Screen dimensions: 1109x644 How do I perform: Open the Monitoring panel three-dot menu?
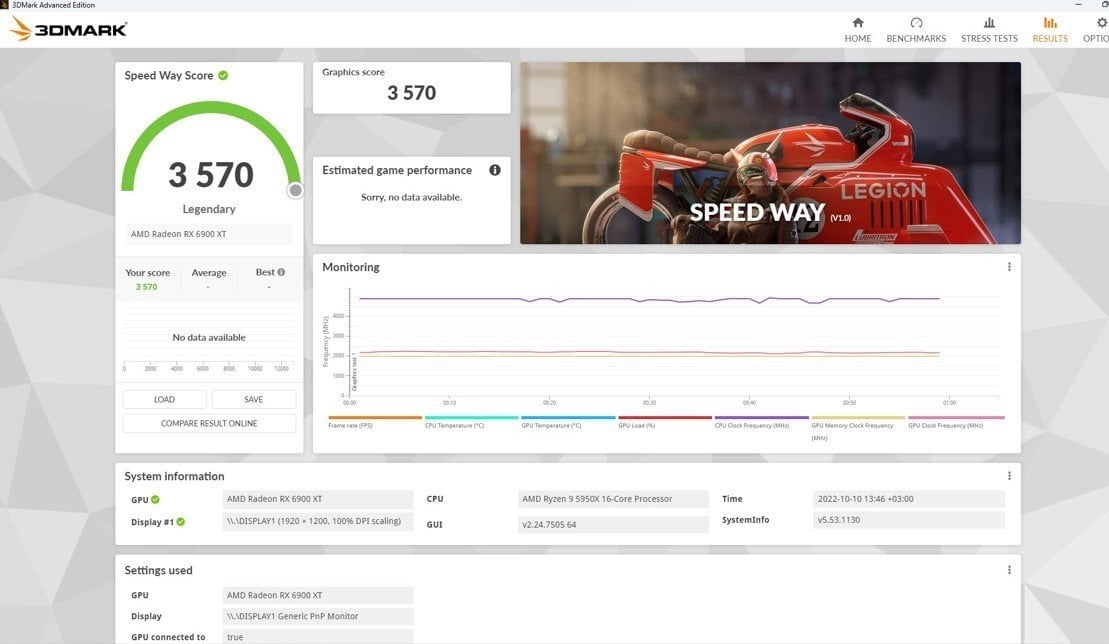coord(1009,267)
